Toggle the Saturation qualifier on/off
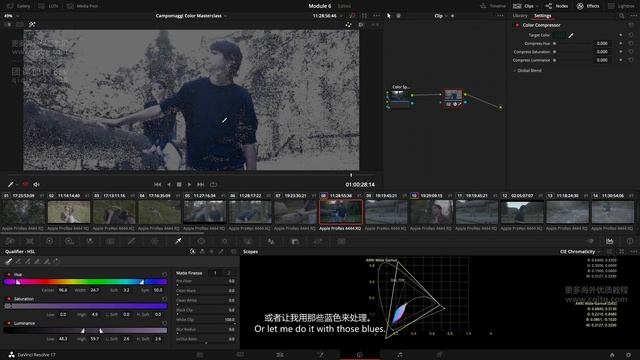Screen dimensions: 640x360 pyautogui.click(x=9, y=299)
